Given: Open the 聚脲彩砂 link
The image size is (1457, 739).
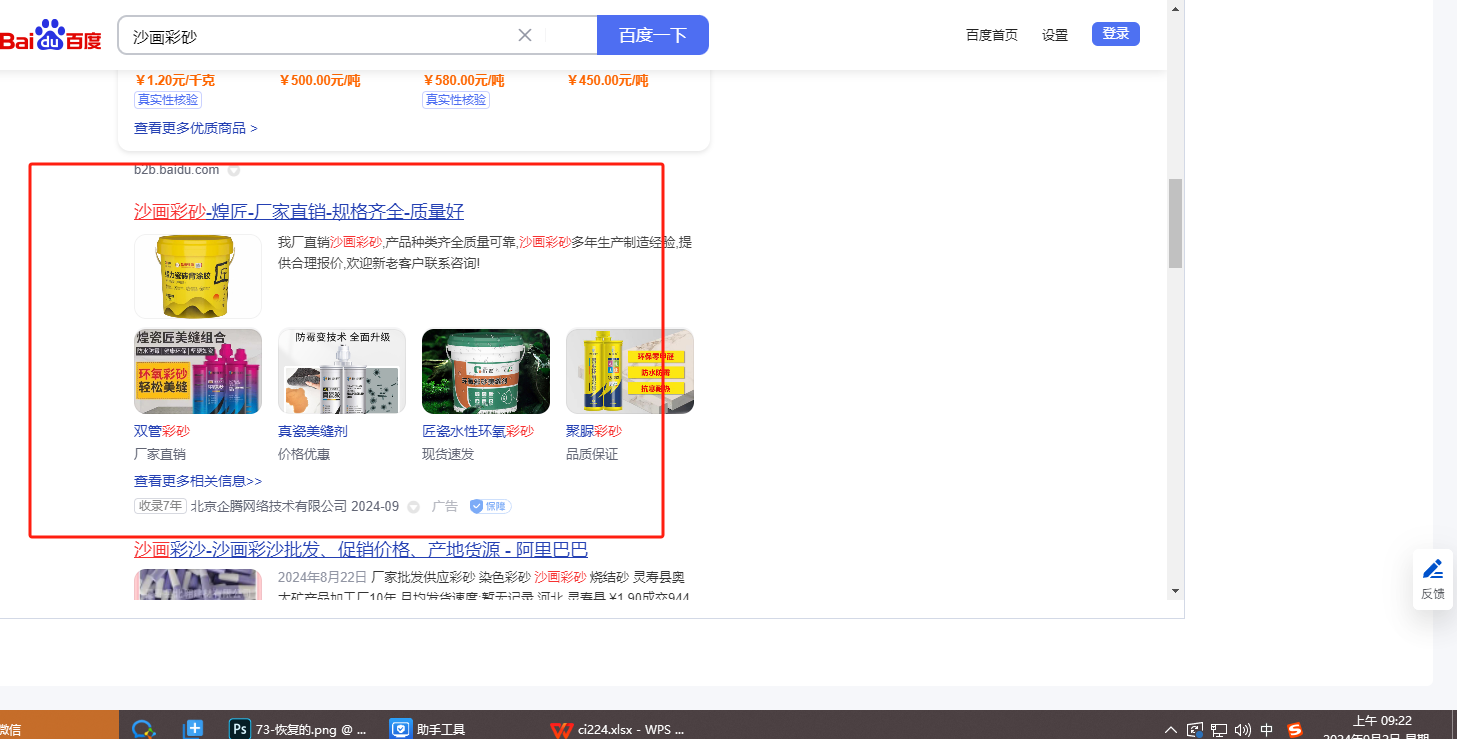Looking at the screenshot, I should pos(594,431).
